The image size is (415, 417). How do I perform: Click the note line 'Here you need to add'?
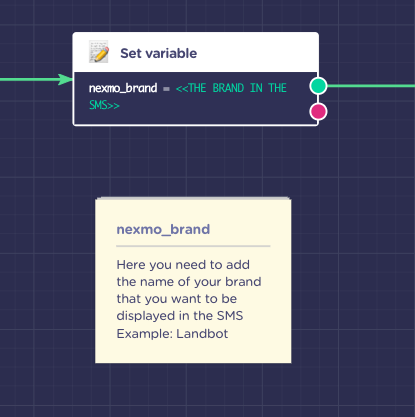(x=183, y=265)
